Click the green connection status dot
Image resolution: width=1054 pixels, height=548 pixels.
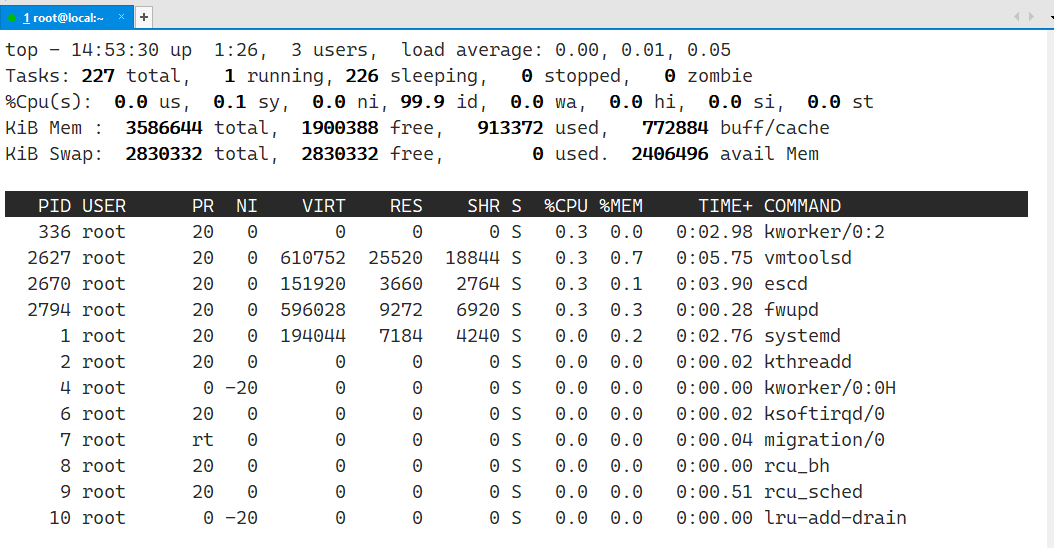click(12, 18)
